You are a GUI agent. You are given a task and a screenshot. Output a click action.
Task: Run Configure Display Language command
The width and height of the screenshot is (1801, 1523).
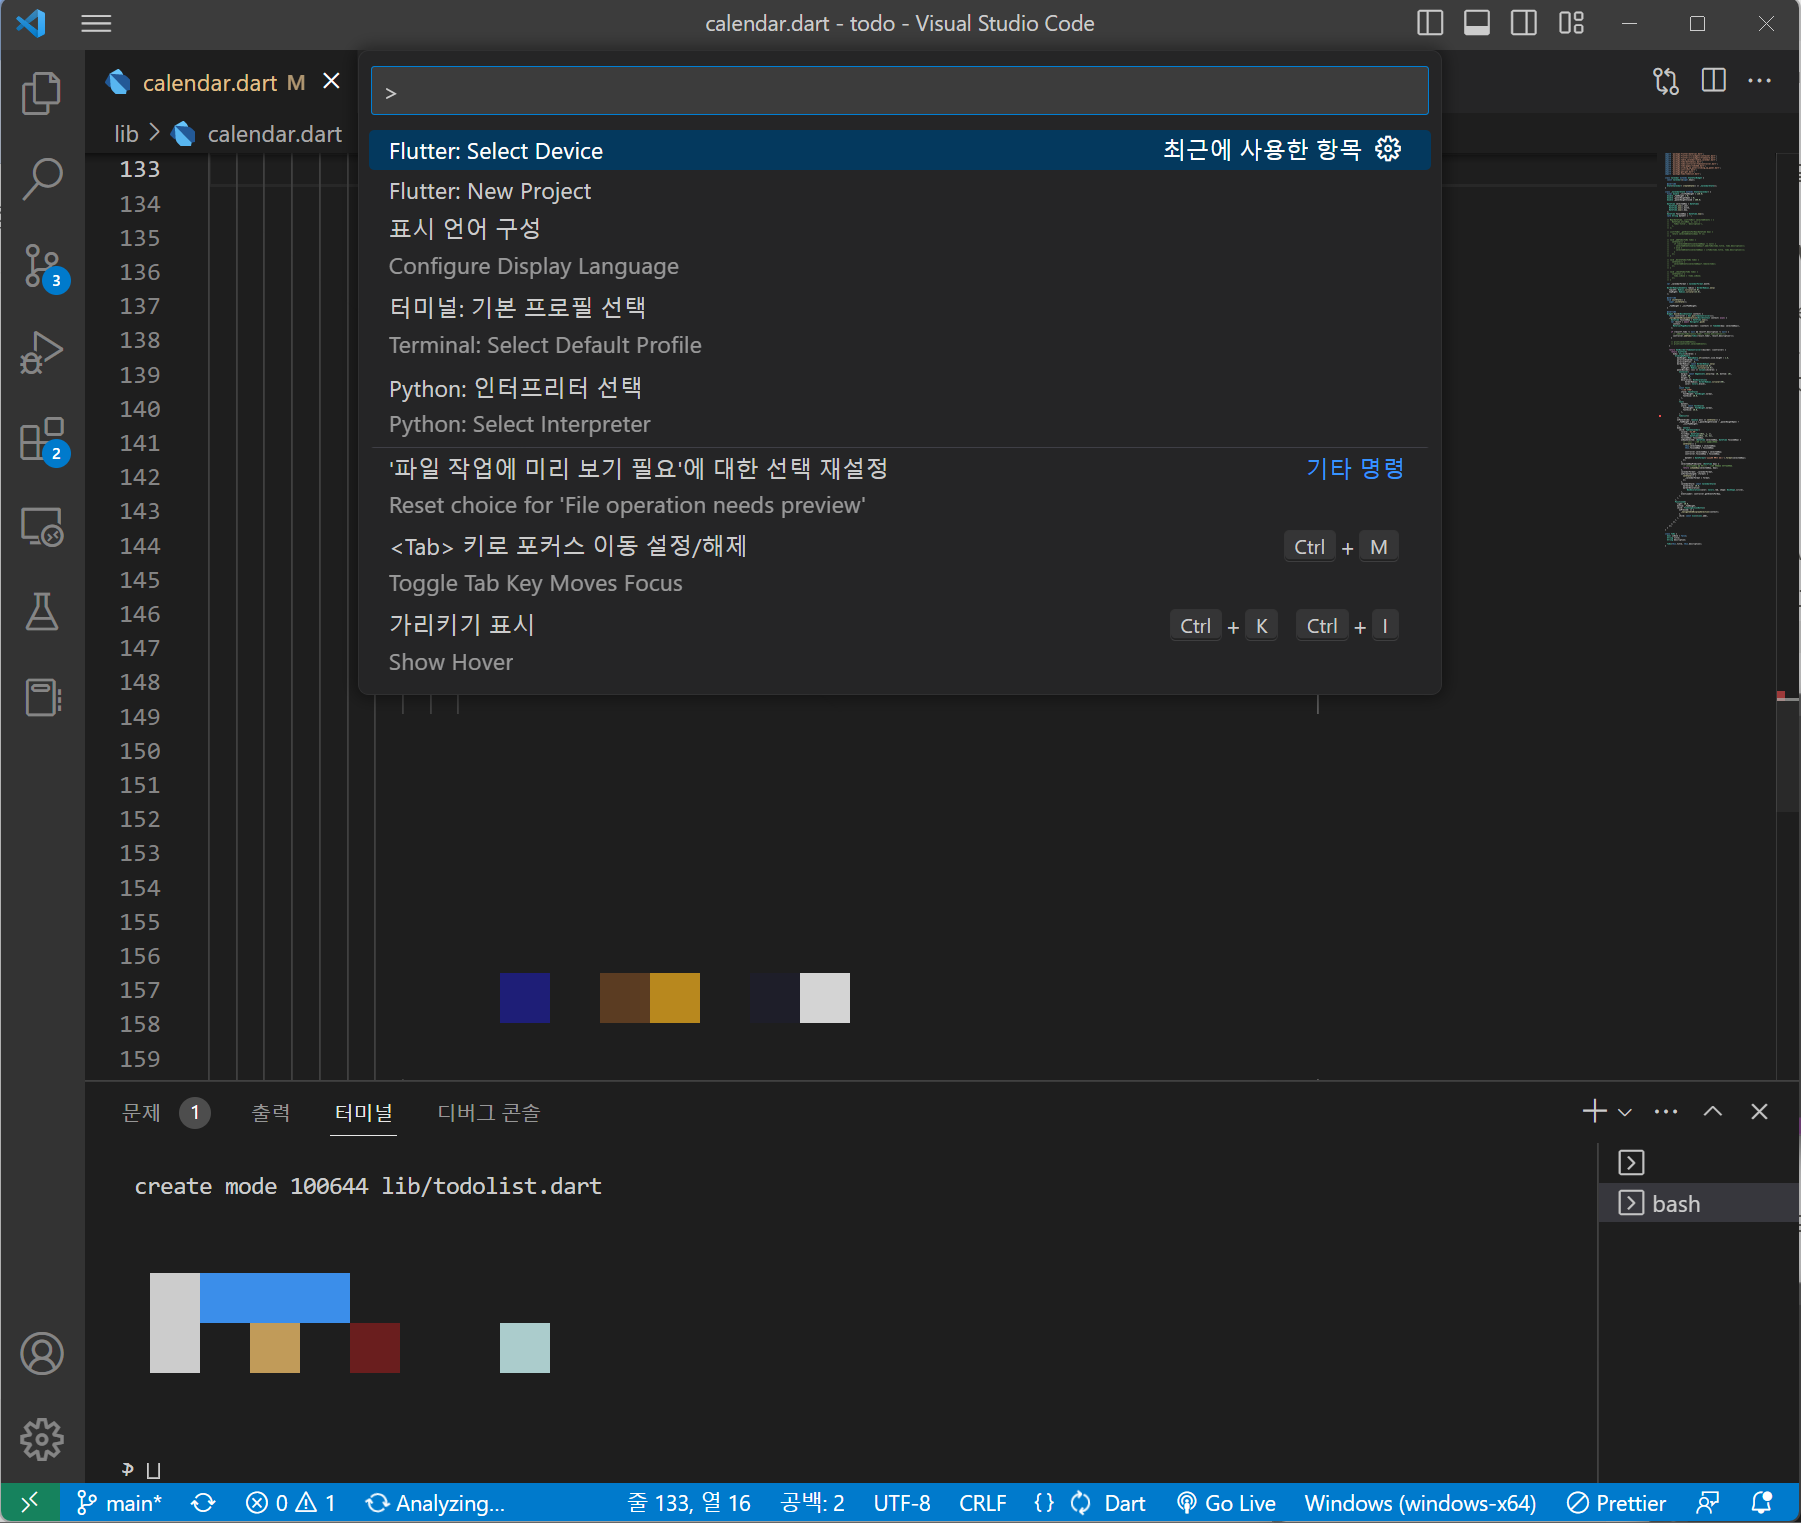(899, 247)
